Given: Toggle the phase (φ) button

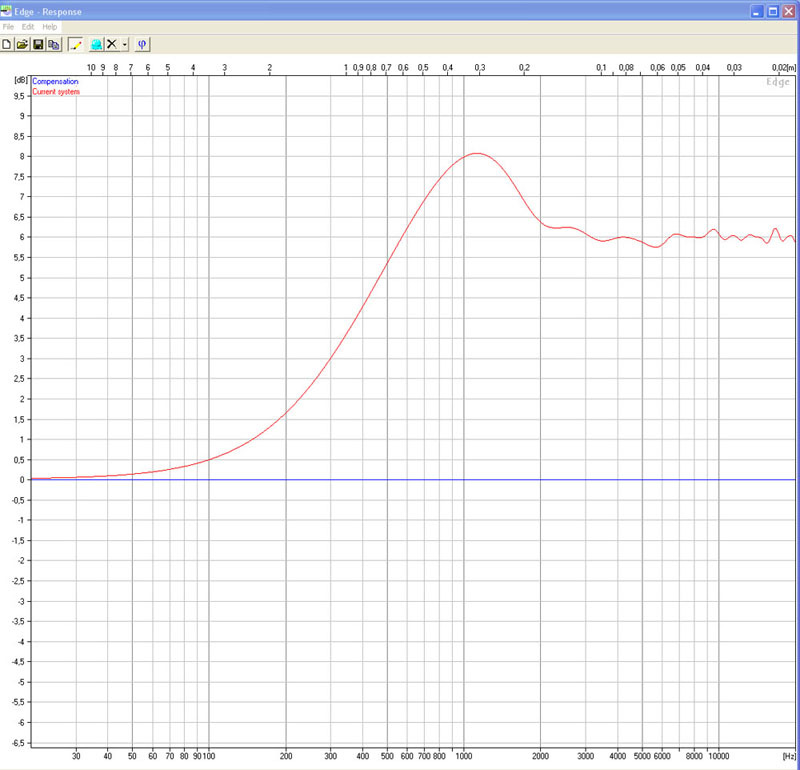Looking at the screenshot, I should [142, 45].
